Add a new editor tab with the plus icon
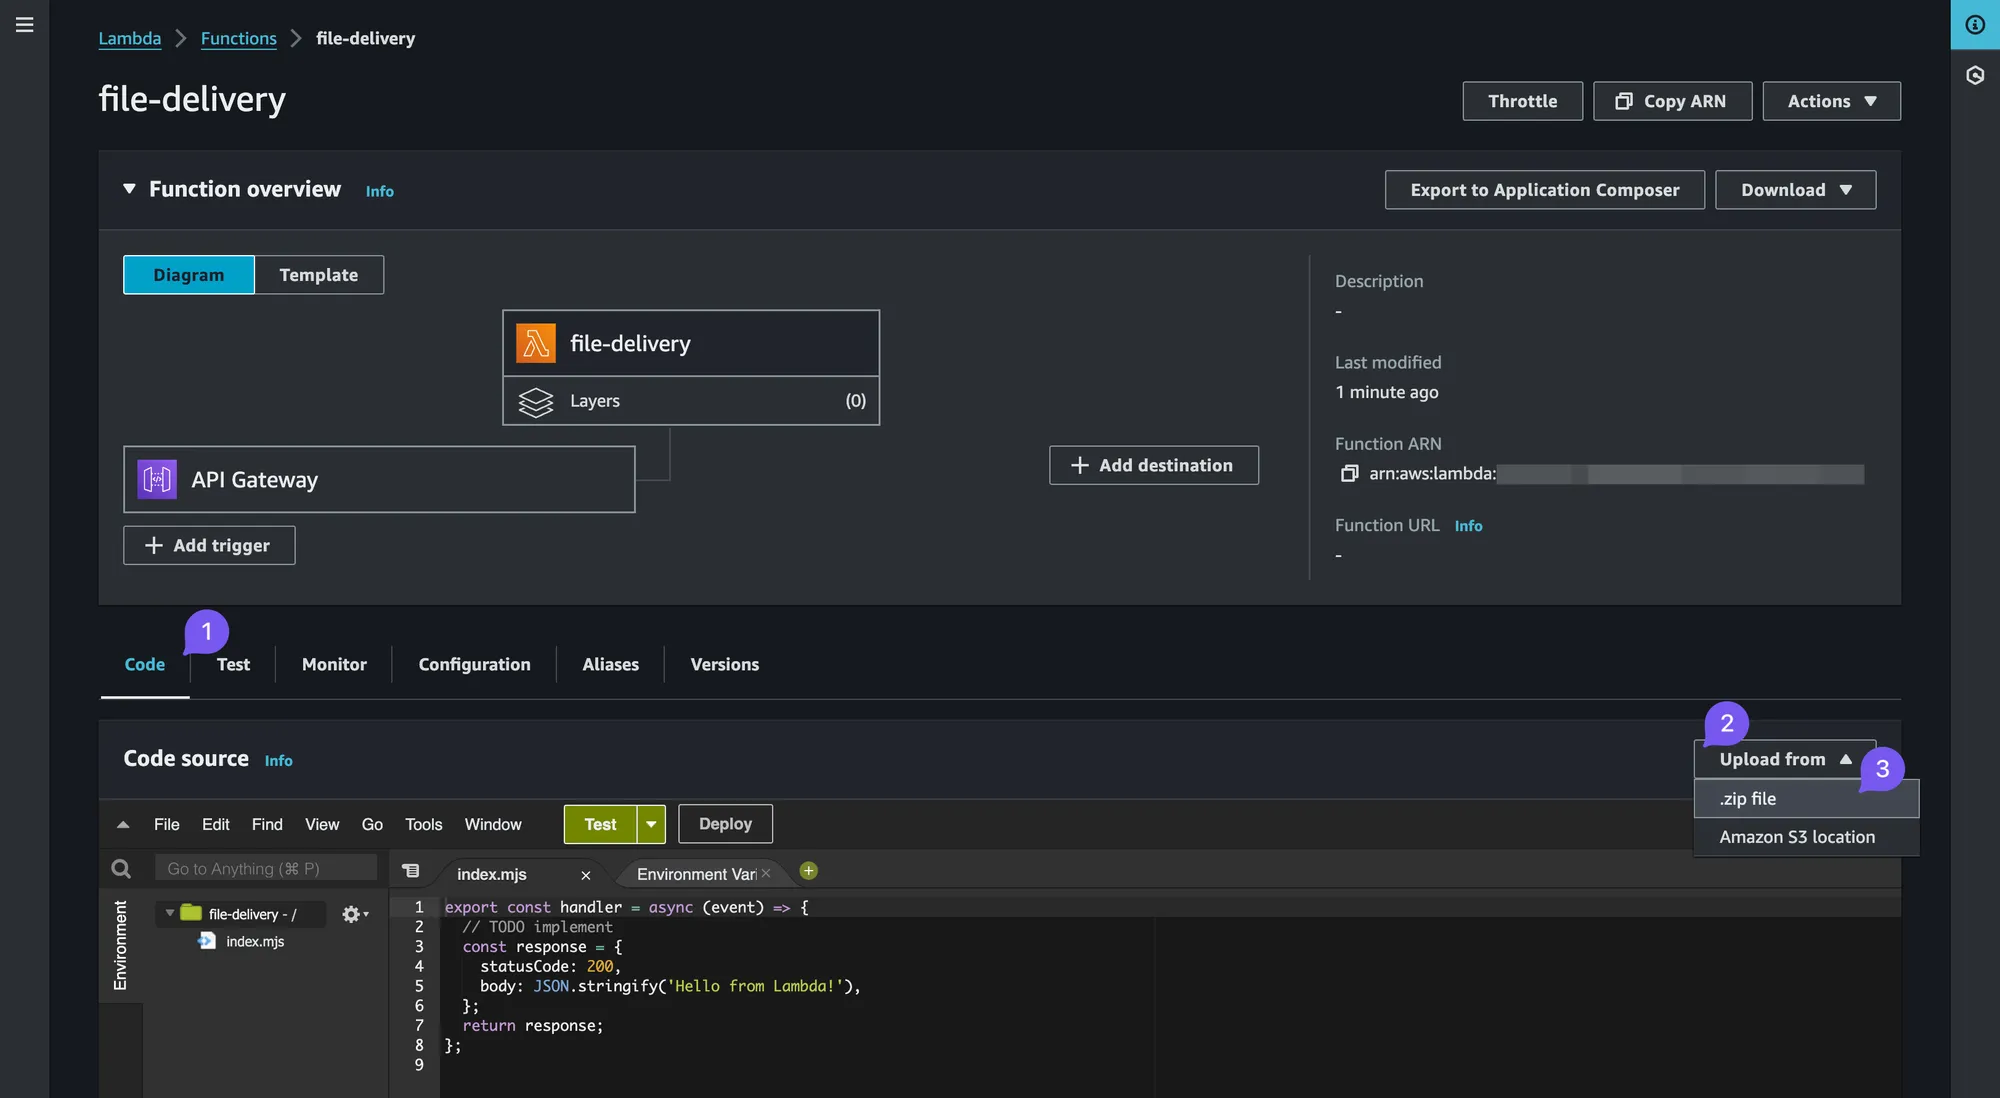 point(809,871)
